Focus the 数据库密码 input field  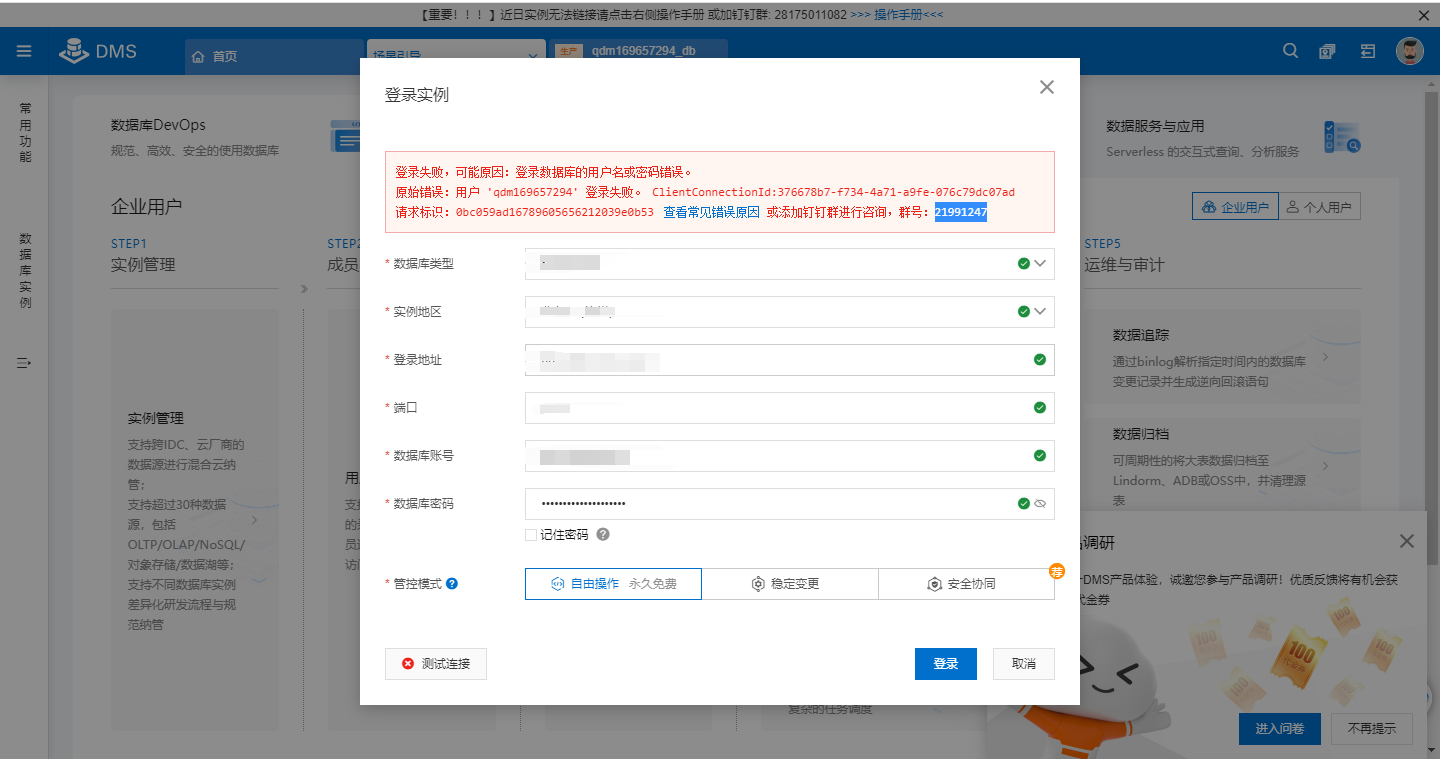pos(789,503)
